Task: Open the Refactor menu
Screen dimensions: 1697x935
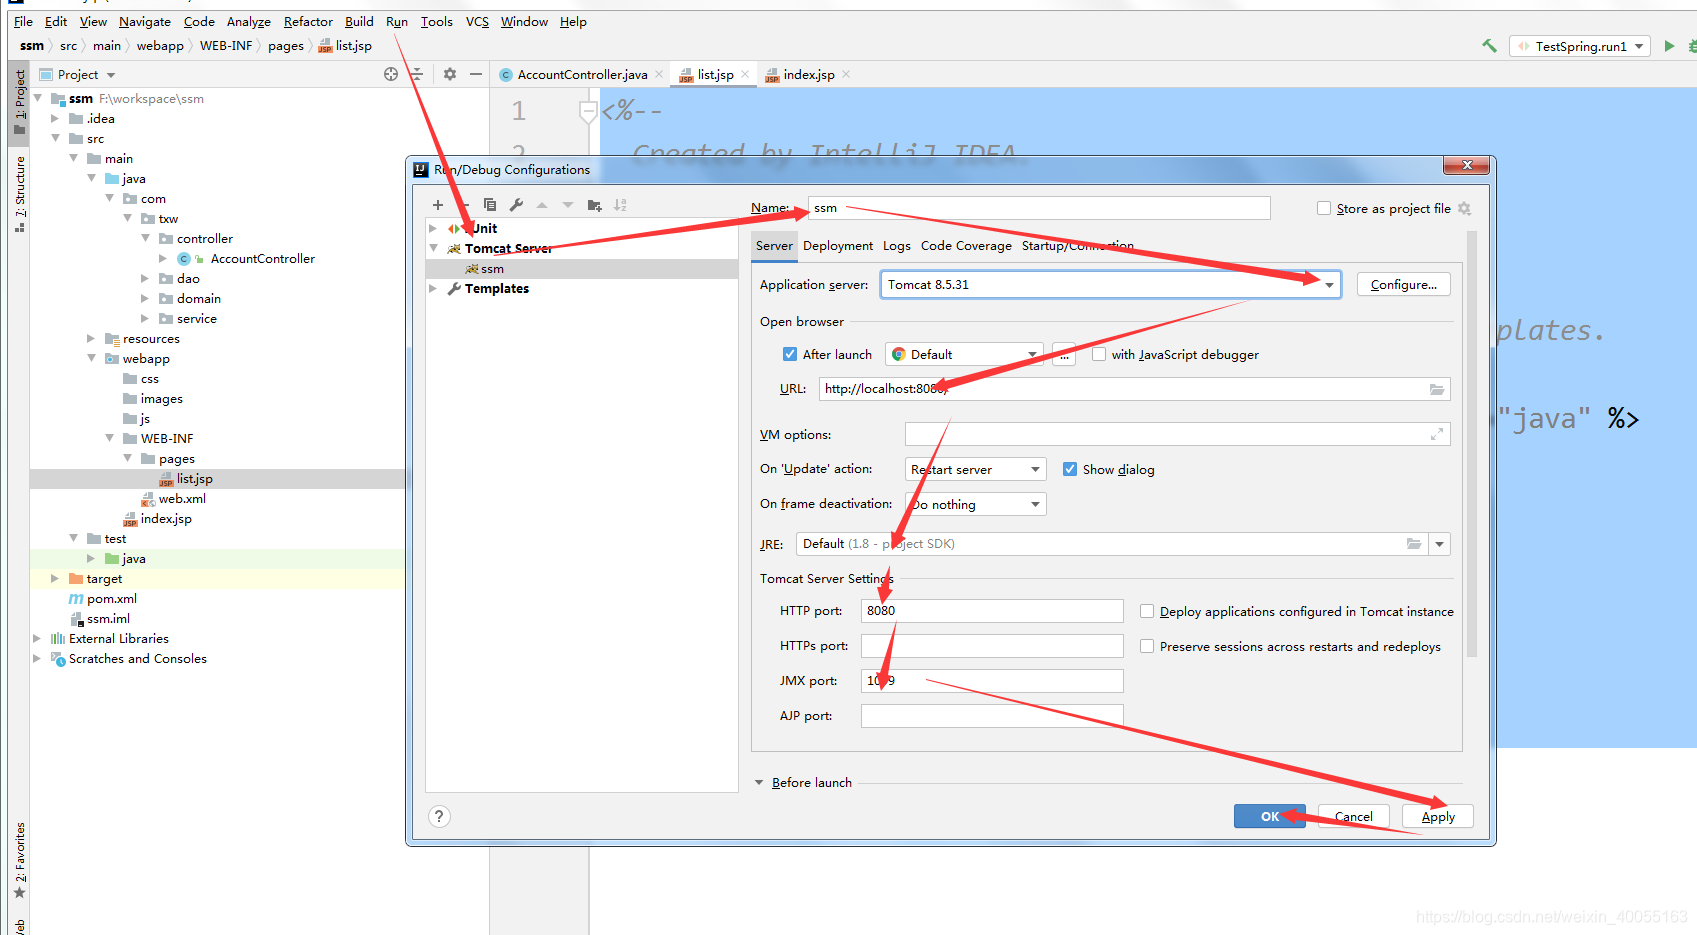Action: click(x=308, y=21)
